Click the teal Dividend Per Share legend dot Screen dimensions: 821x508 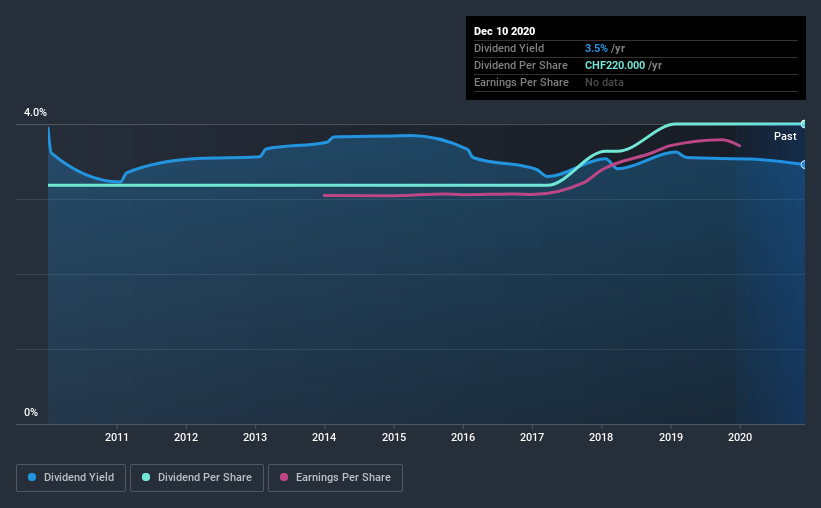146,477
